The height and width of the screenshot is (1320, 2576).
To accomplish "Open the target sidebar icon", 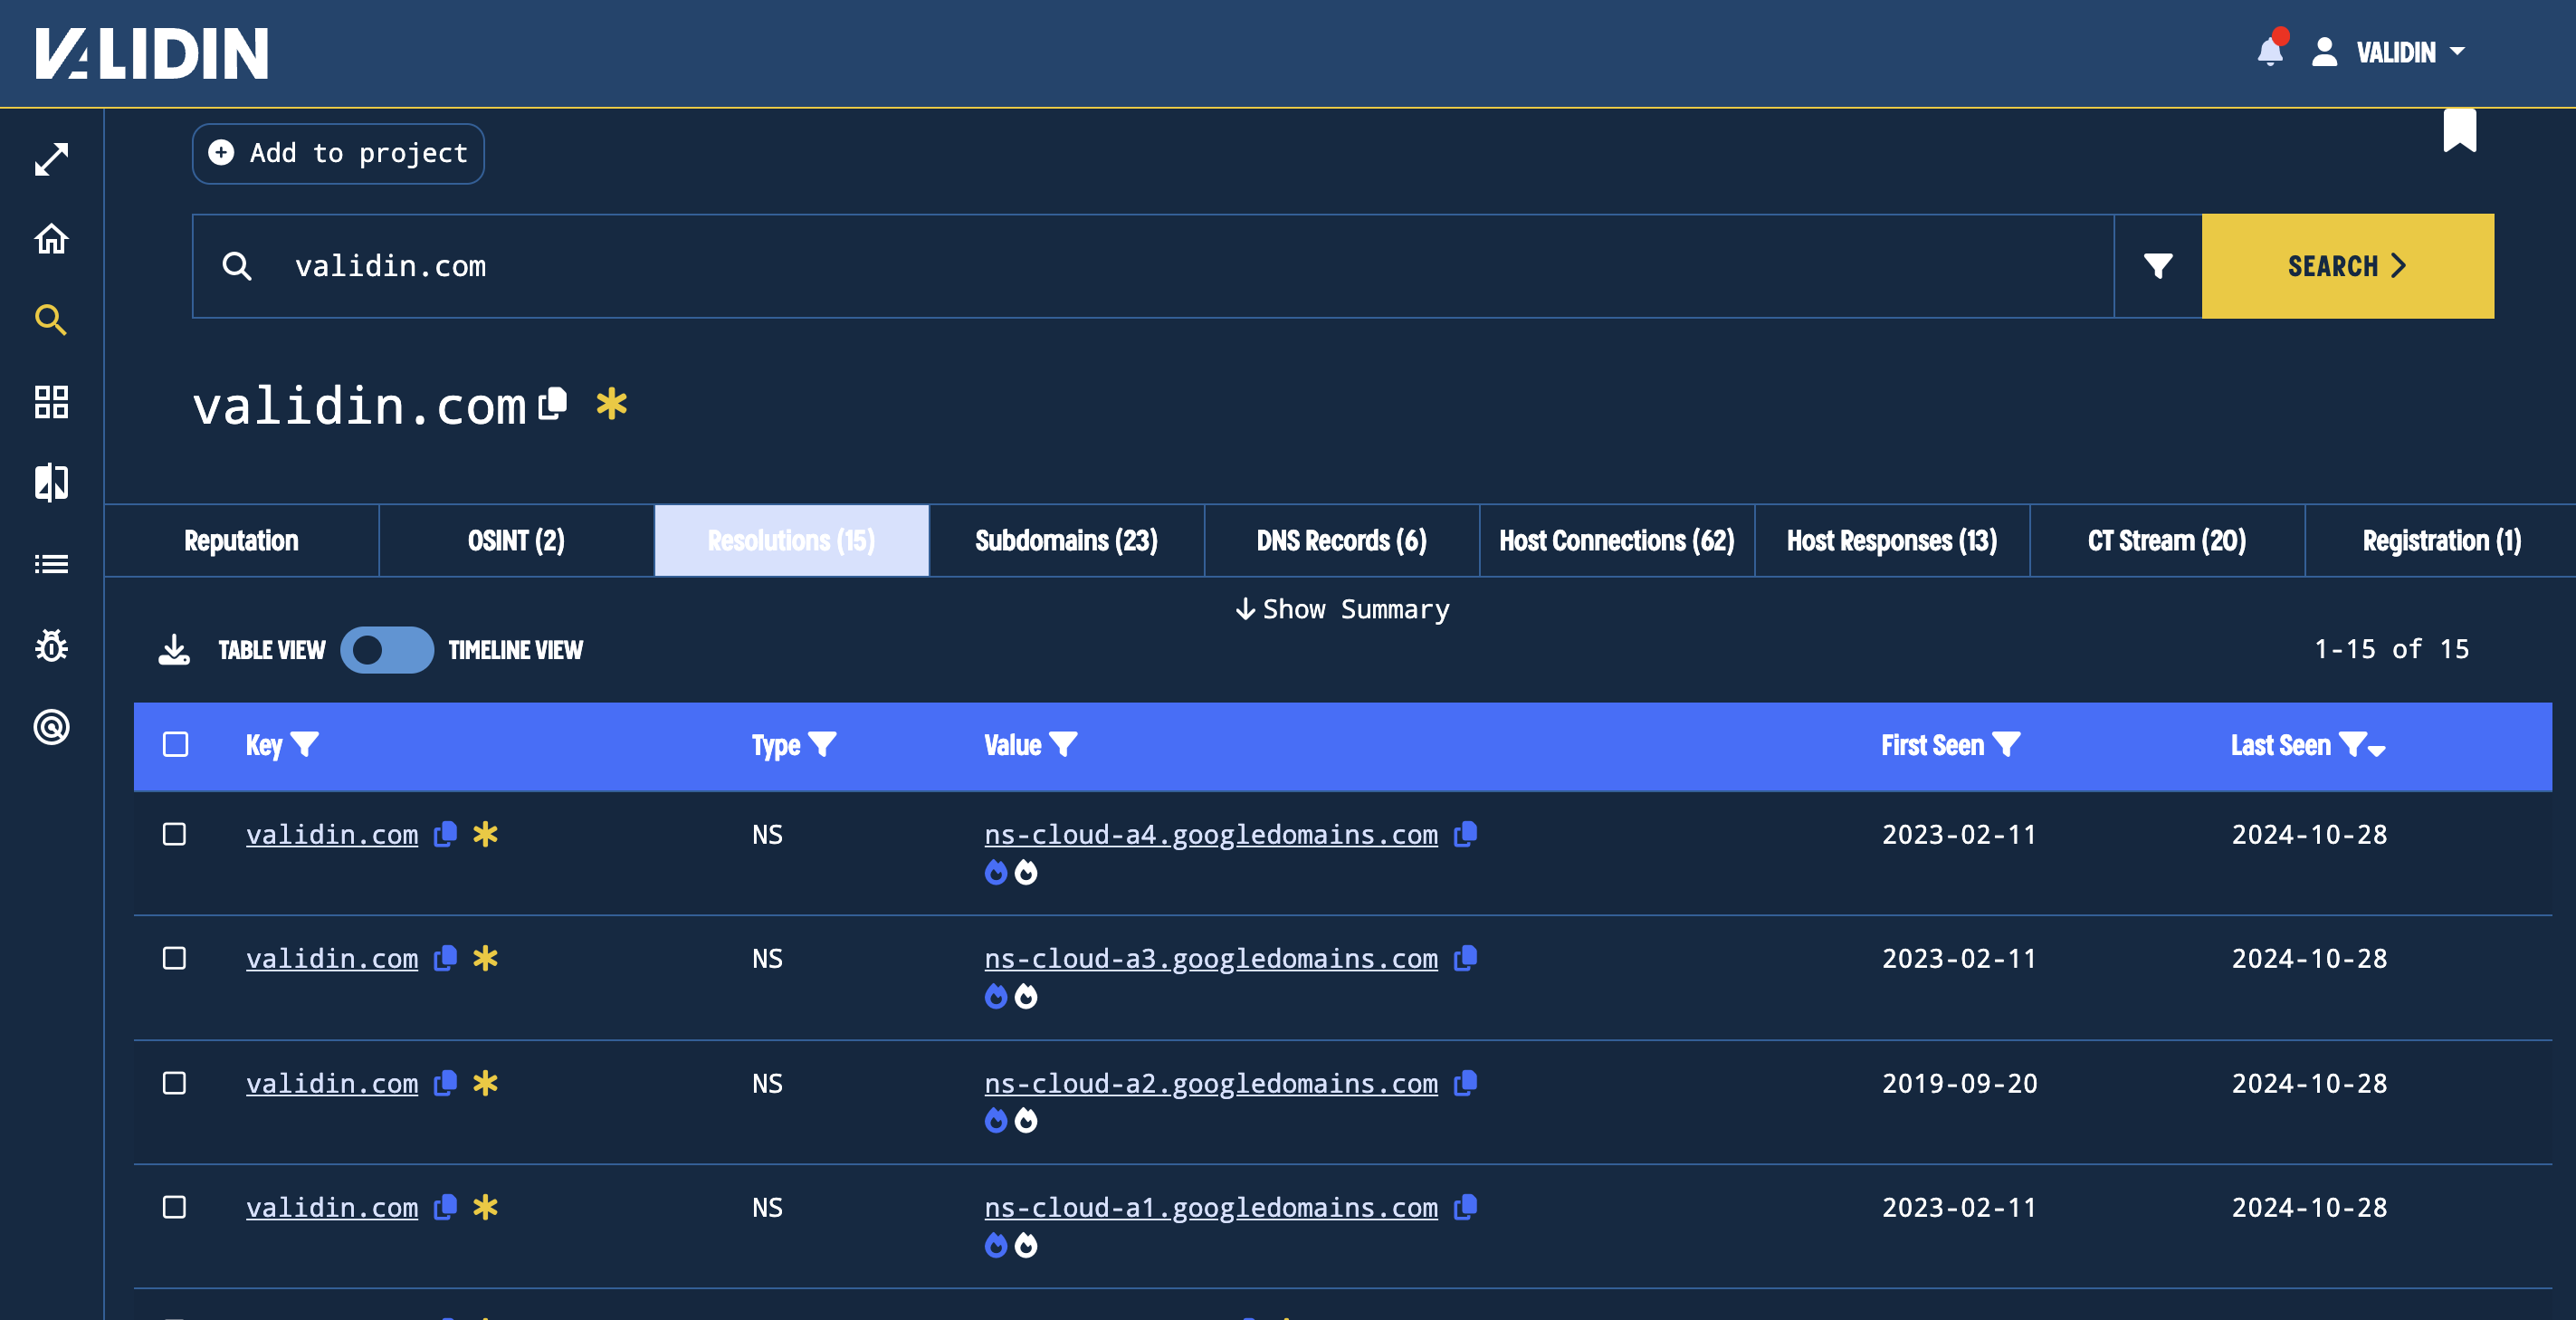I will click(x=51, y=726).
